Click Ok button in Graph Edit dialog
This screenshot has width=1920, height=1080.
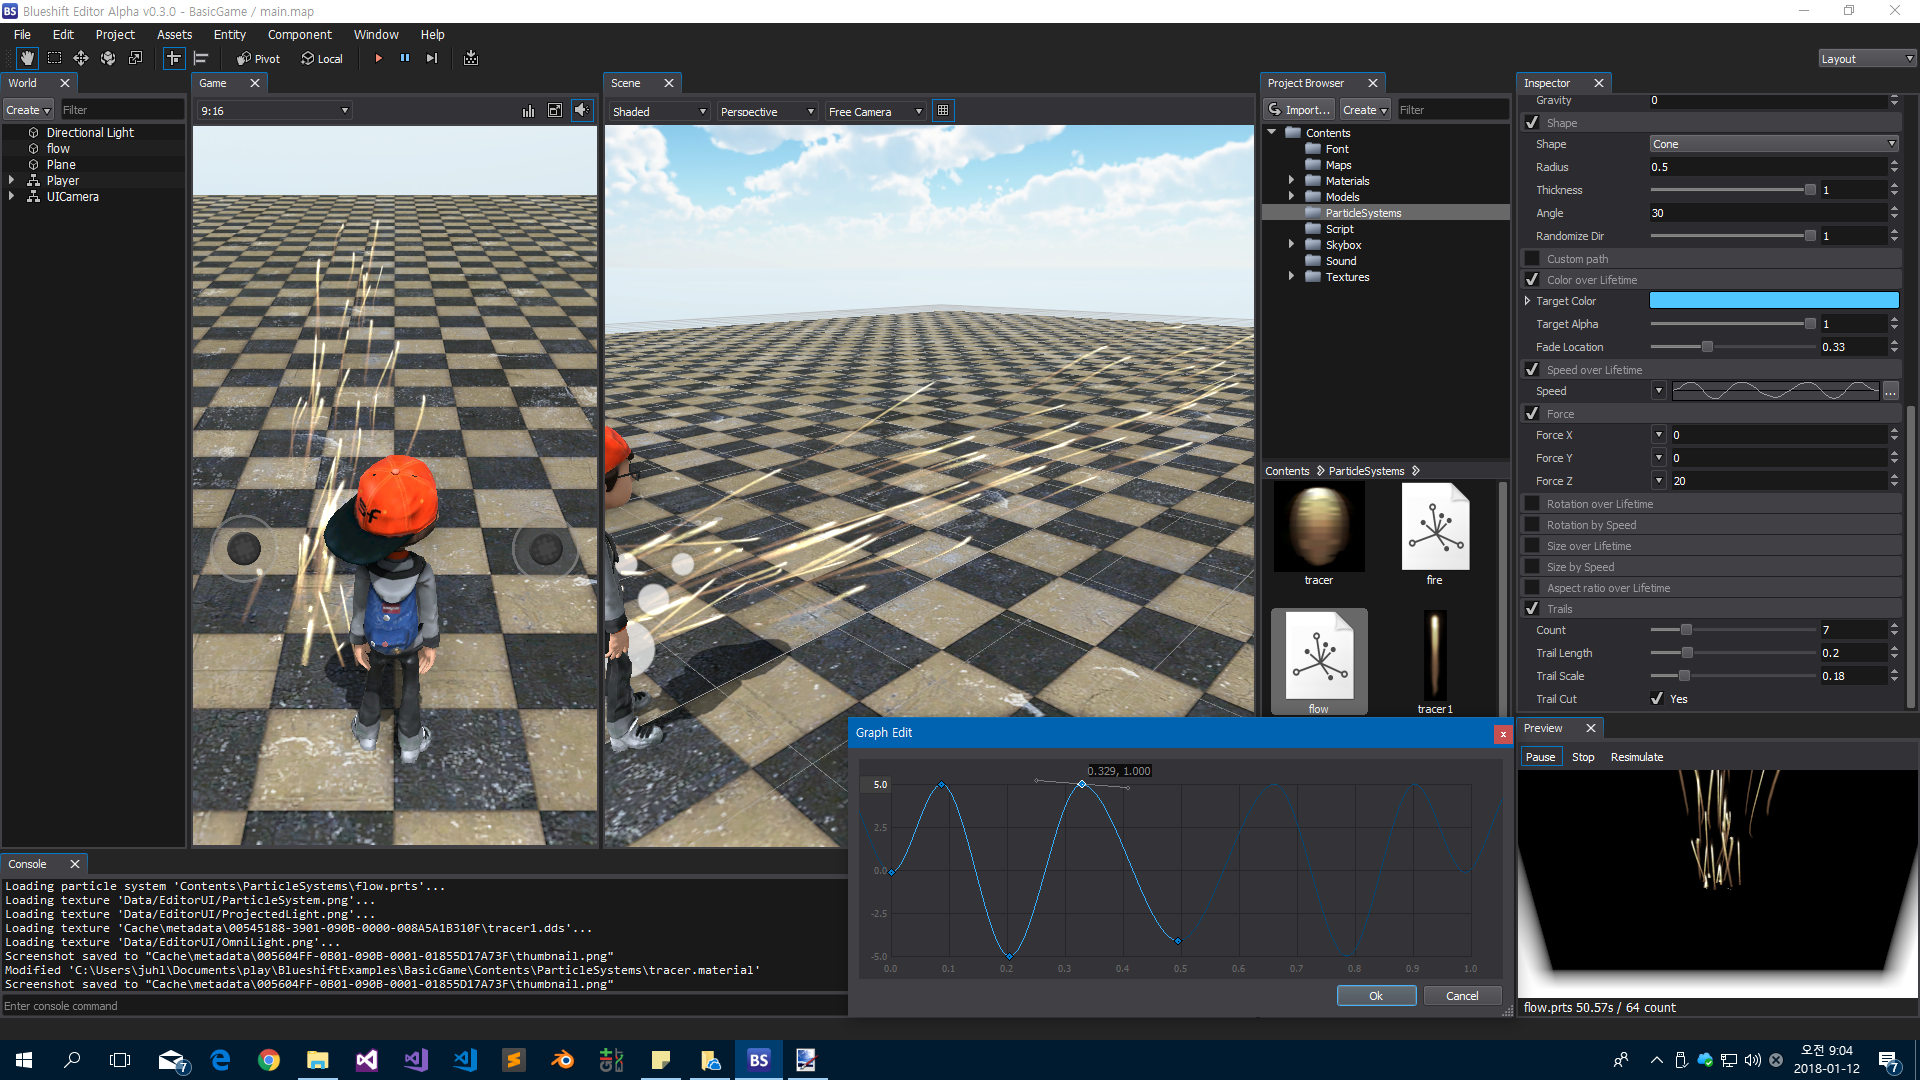click(1375, 994)
